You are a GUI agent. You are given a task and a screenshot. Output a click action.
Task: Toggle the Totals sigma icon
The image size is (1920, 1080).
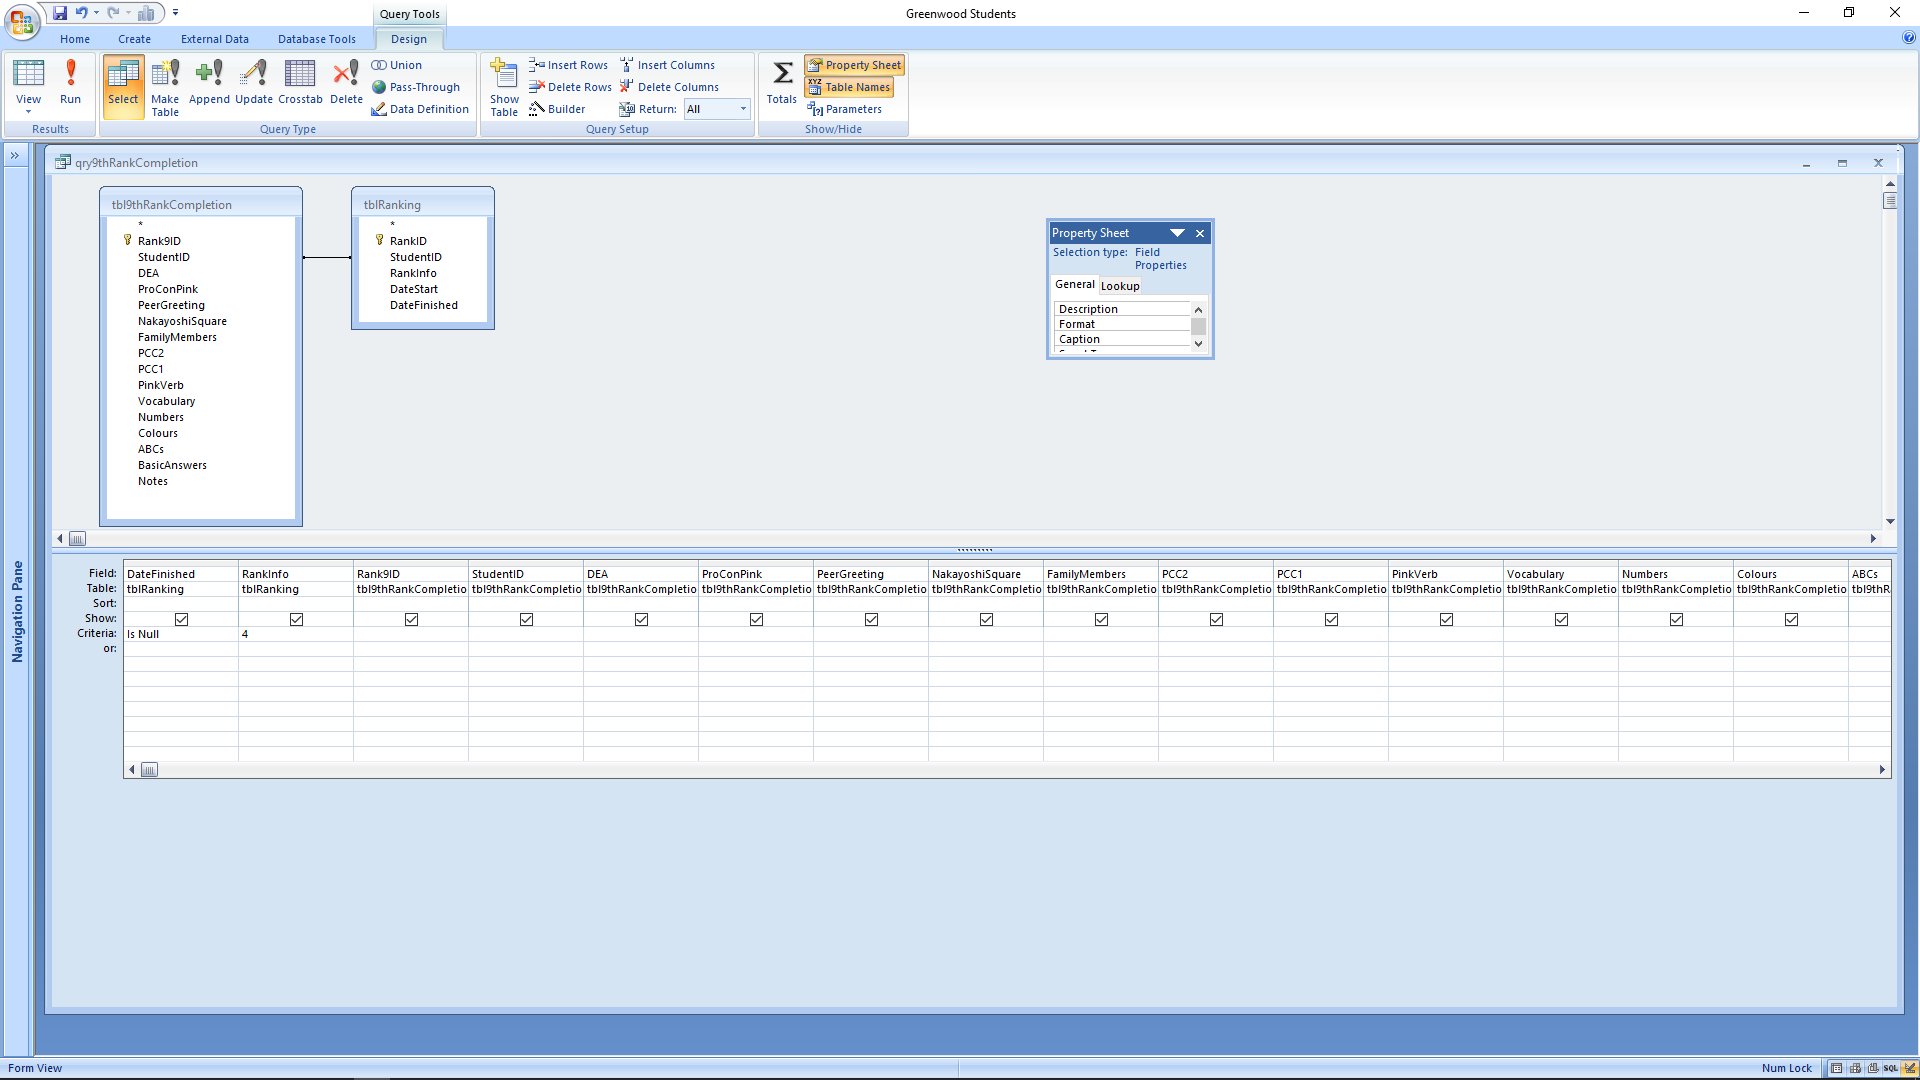782,82
